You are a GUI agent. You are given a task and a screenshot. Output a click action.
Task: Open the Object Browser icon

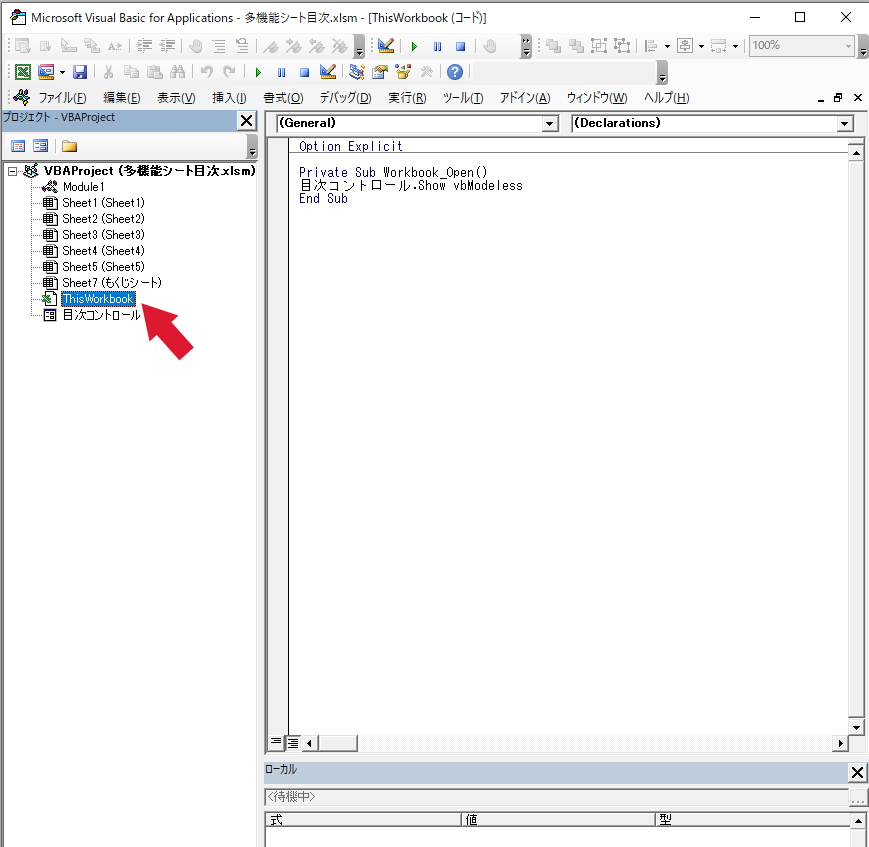click(x=403, y=72)
